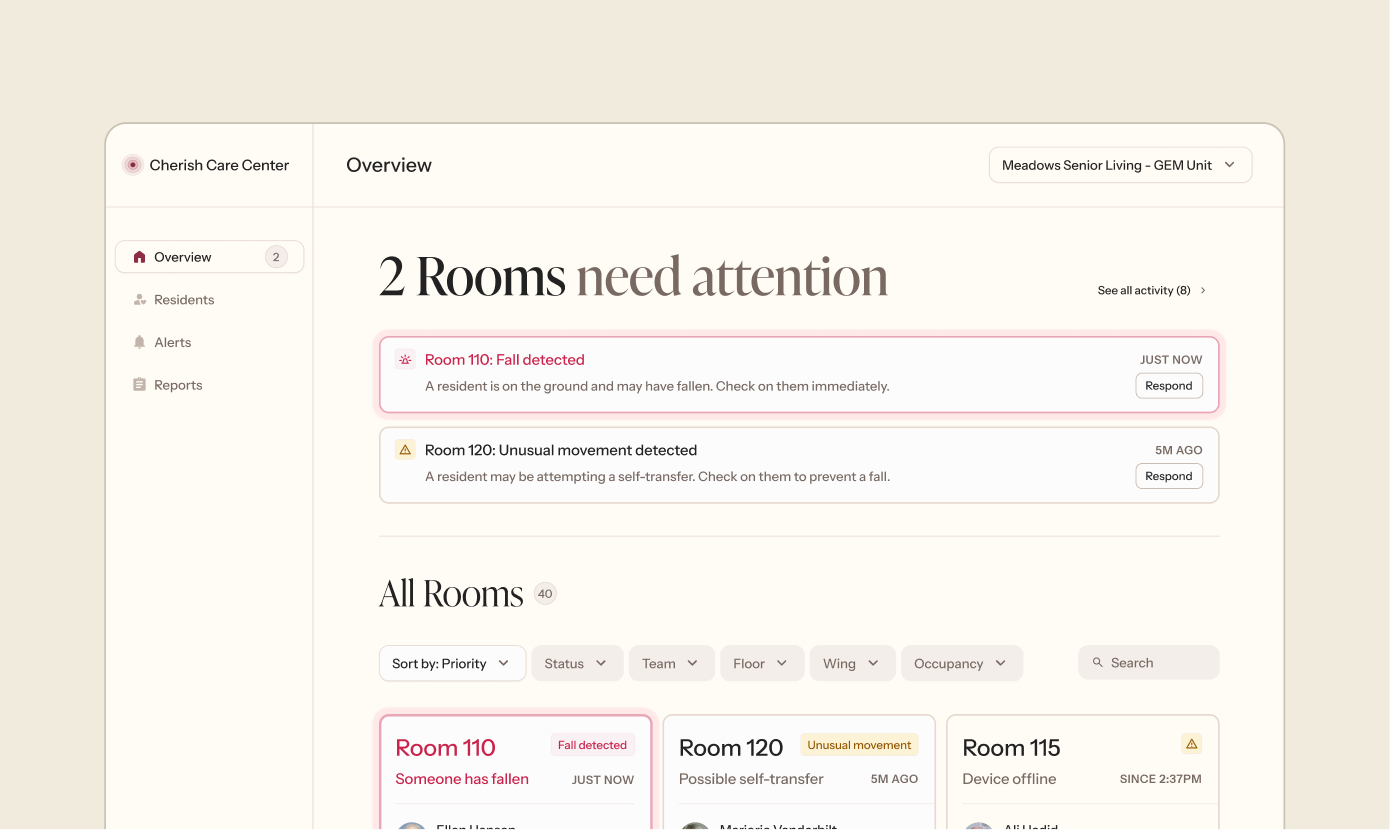Screen dimensions: 1390x830
Task: Click the Device offline text on Room 115
Action: tap(1009, 779)
